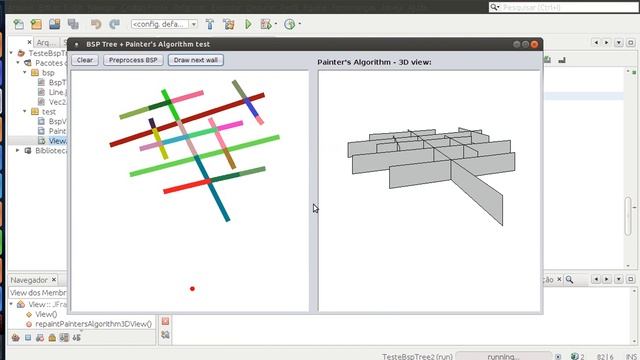640x360 pixels.
Task: Toggle the inherited members filter icon in Navigator
Action: [16, 338]
